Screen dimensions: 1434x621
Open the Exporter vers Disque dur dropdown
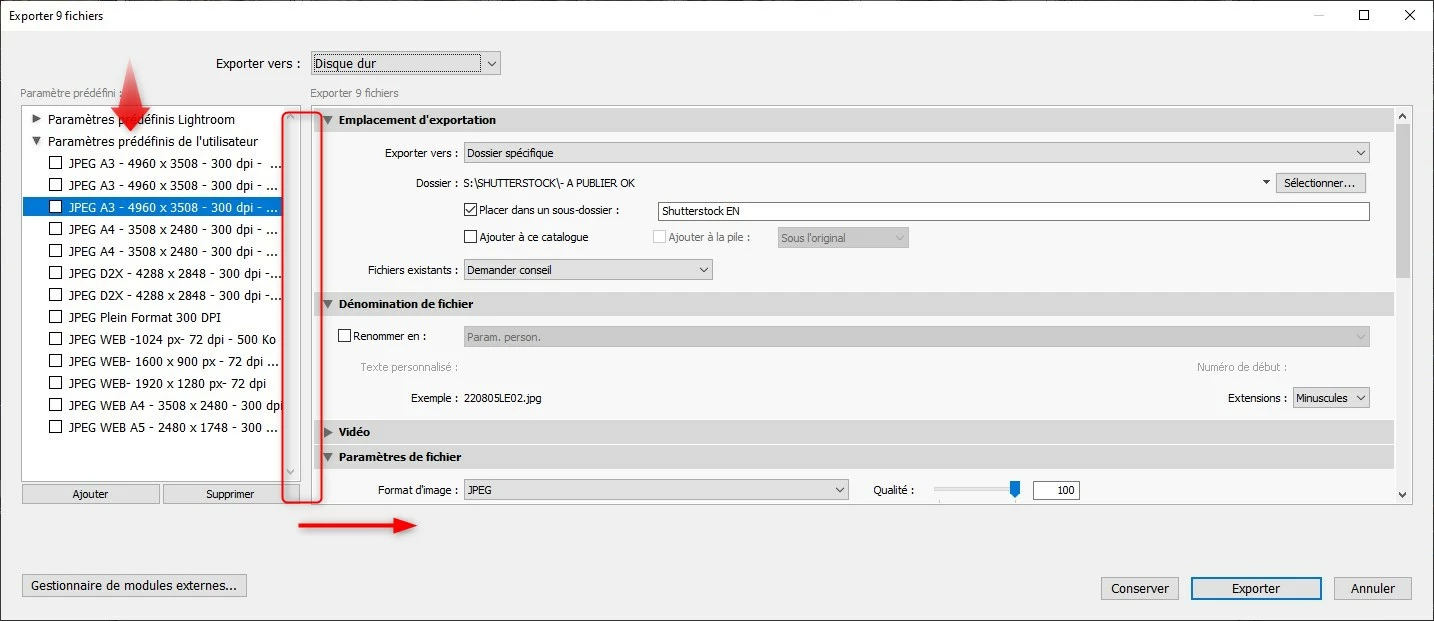[x=406, y=64]
